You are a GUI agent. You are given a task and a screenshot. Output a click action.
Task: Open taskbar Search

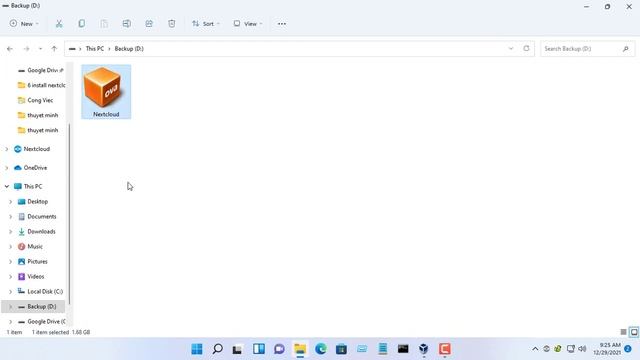[x=218, y=349]
